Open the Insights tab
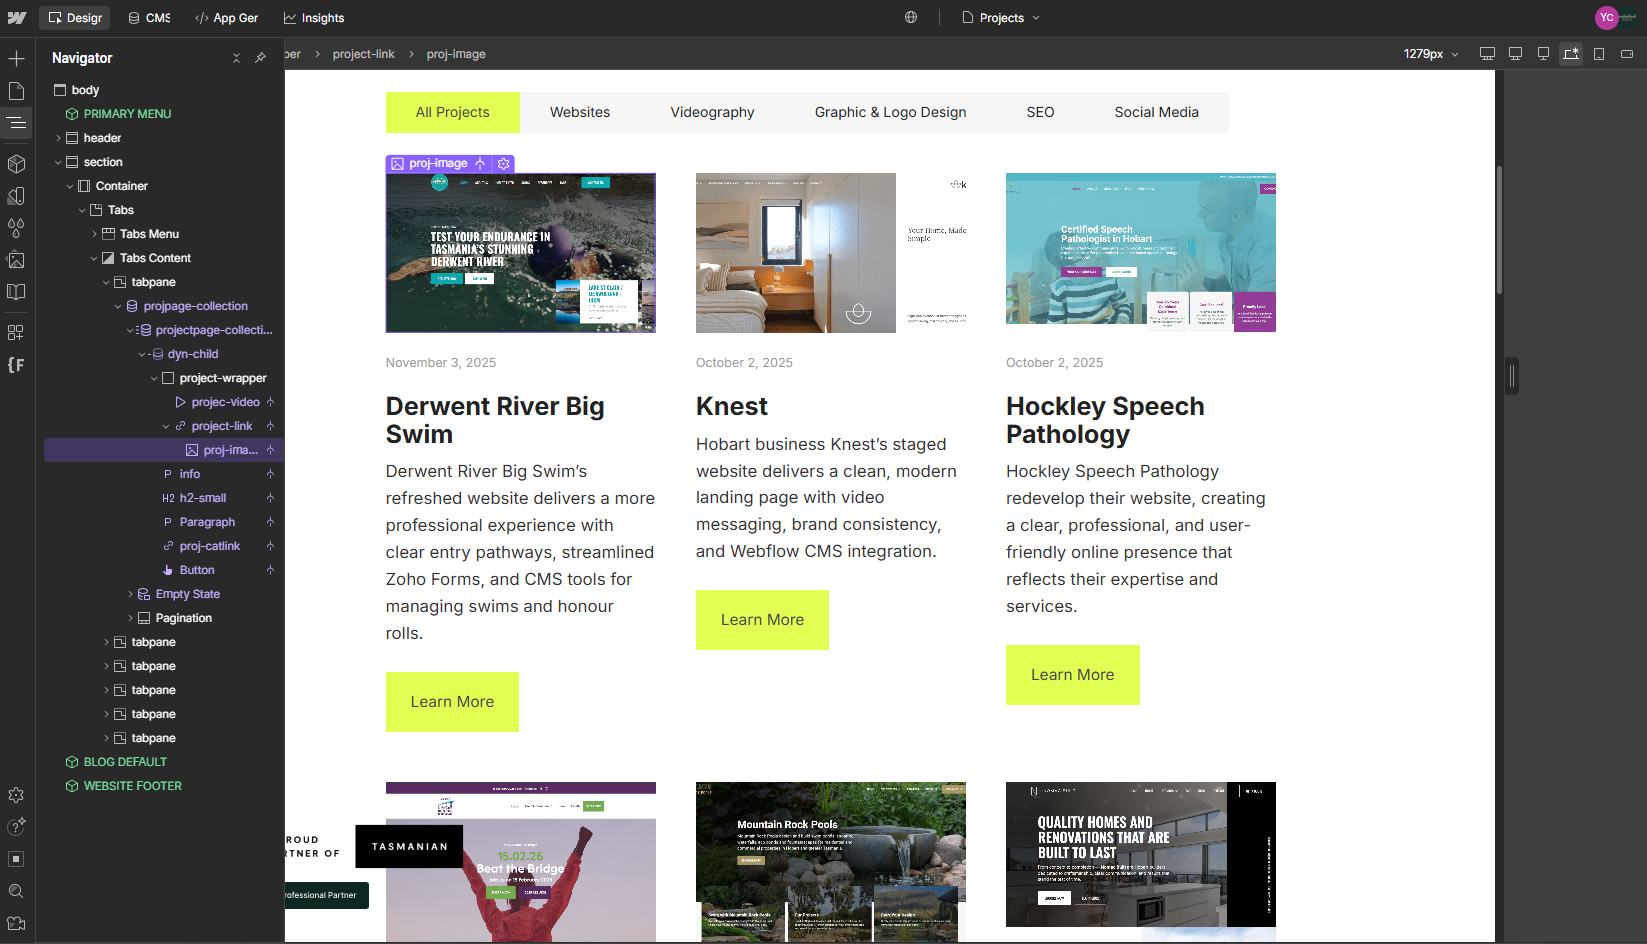Viewport: 1647px width, 944px height. (314, 18)
